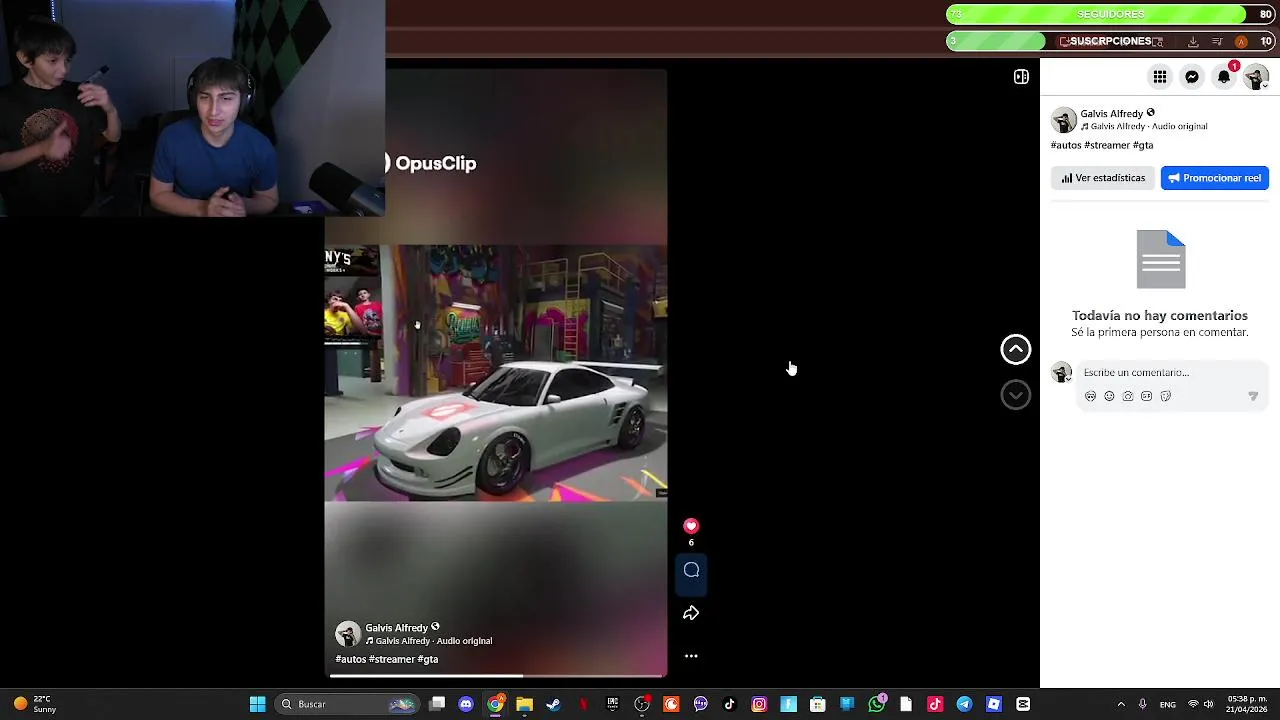The height and width of the screenshot is (720, 1280).
Task: Open File Explorer from taskbar
Action: click(x=524, y=704)
